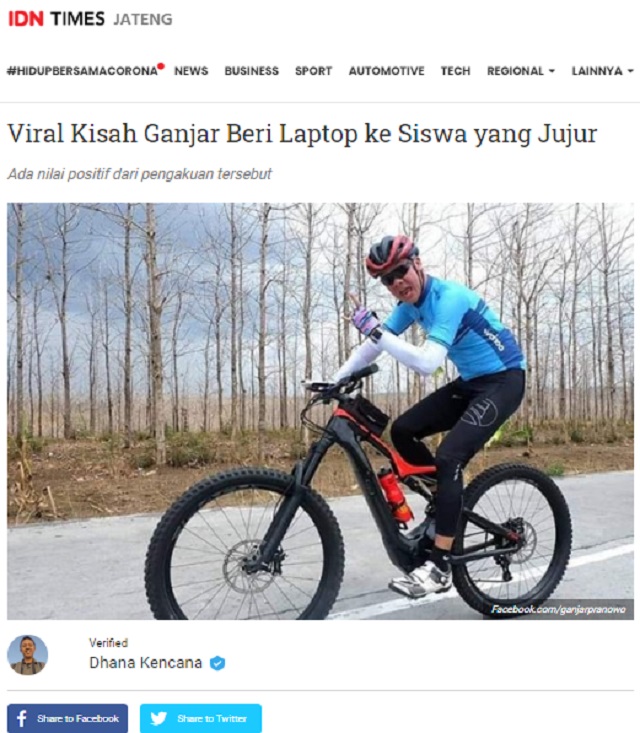Expand the Lainnya dropdown menu
Image resolution: width=640 pixels, height=733 pixels.
(x=603, y=71)
